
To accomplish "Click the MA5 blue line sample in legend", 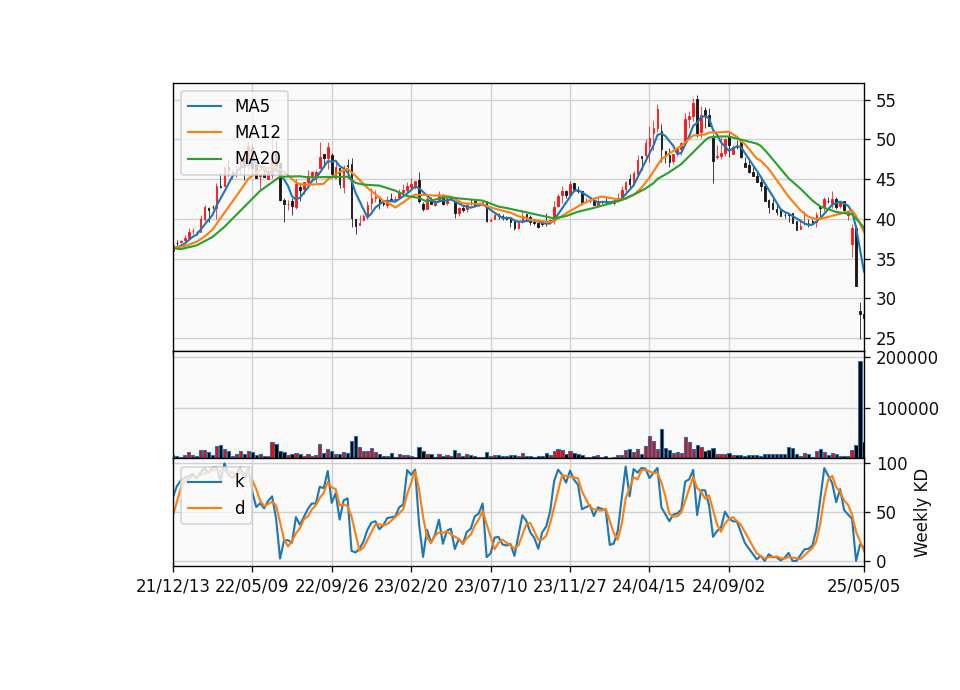I will 204,106.
